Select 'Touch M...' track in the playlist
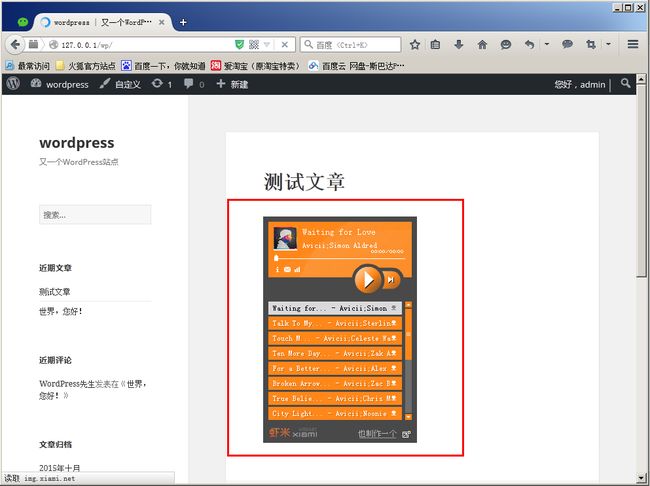 pos(335,338)
